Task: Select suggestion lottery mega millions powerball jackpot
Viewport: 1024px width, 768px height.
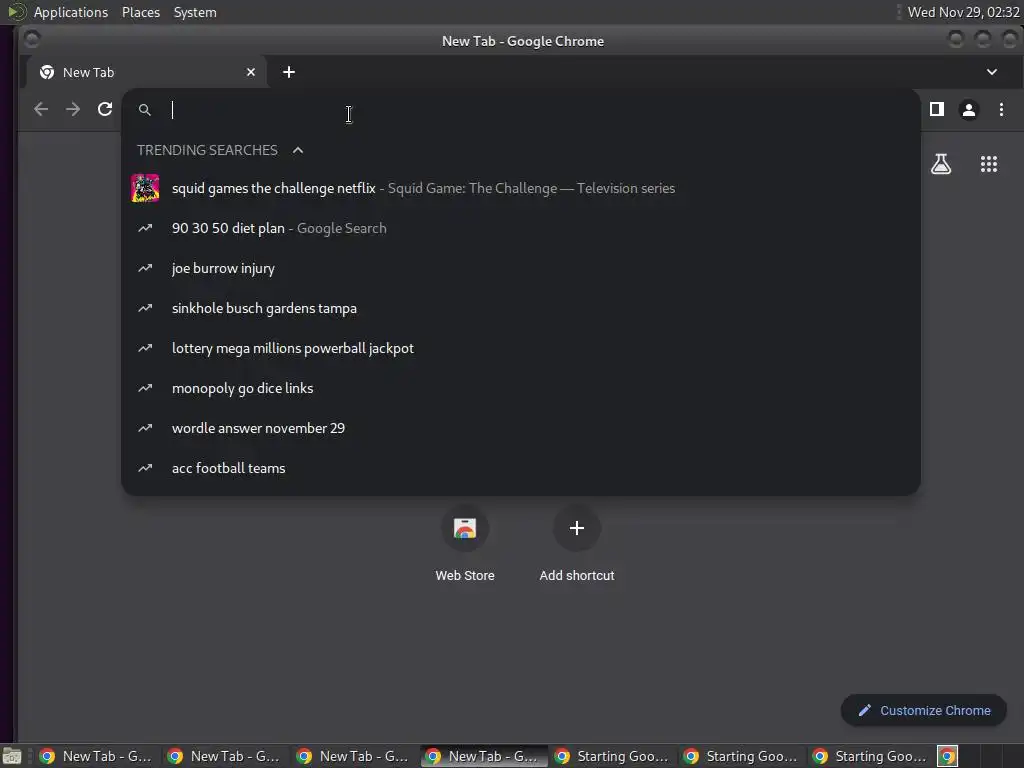Action: (x=520, y=348)
